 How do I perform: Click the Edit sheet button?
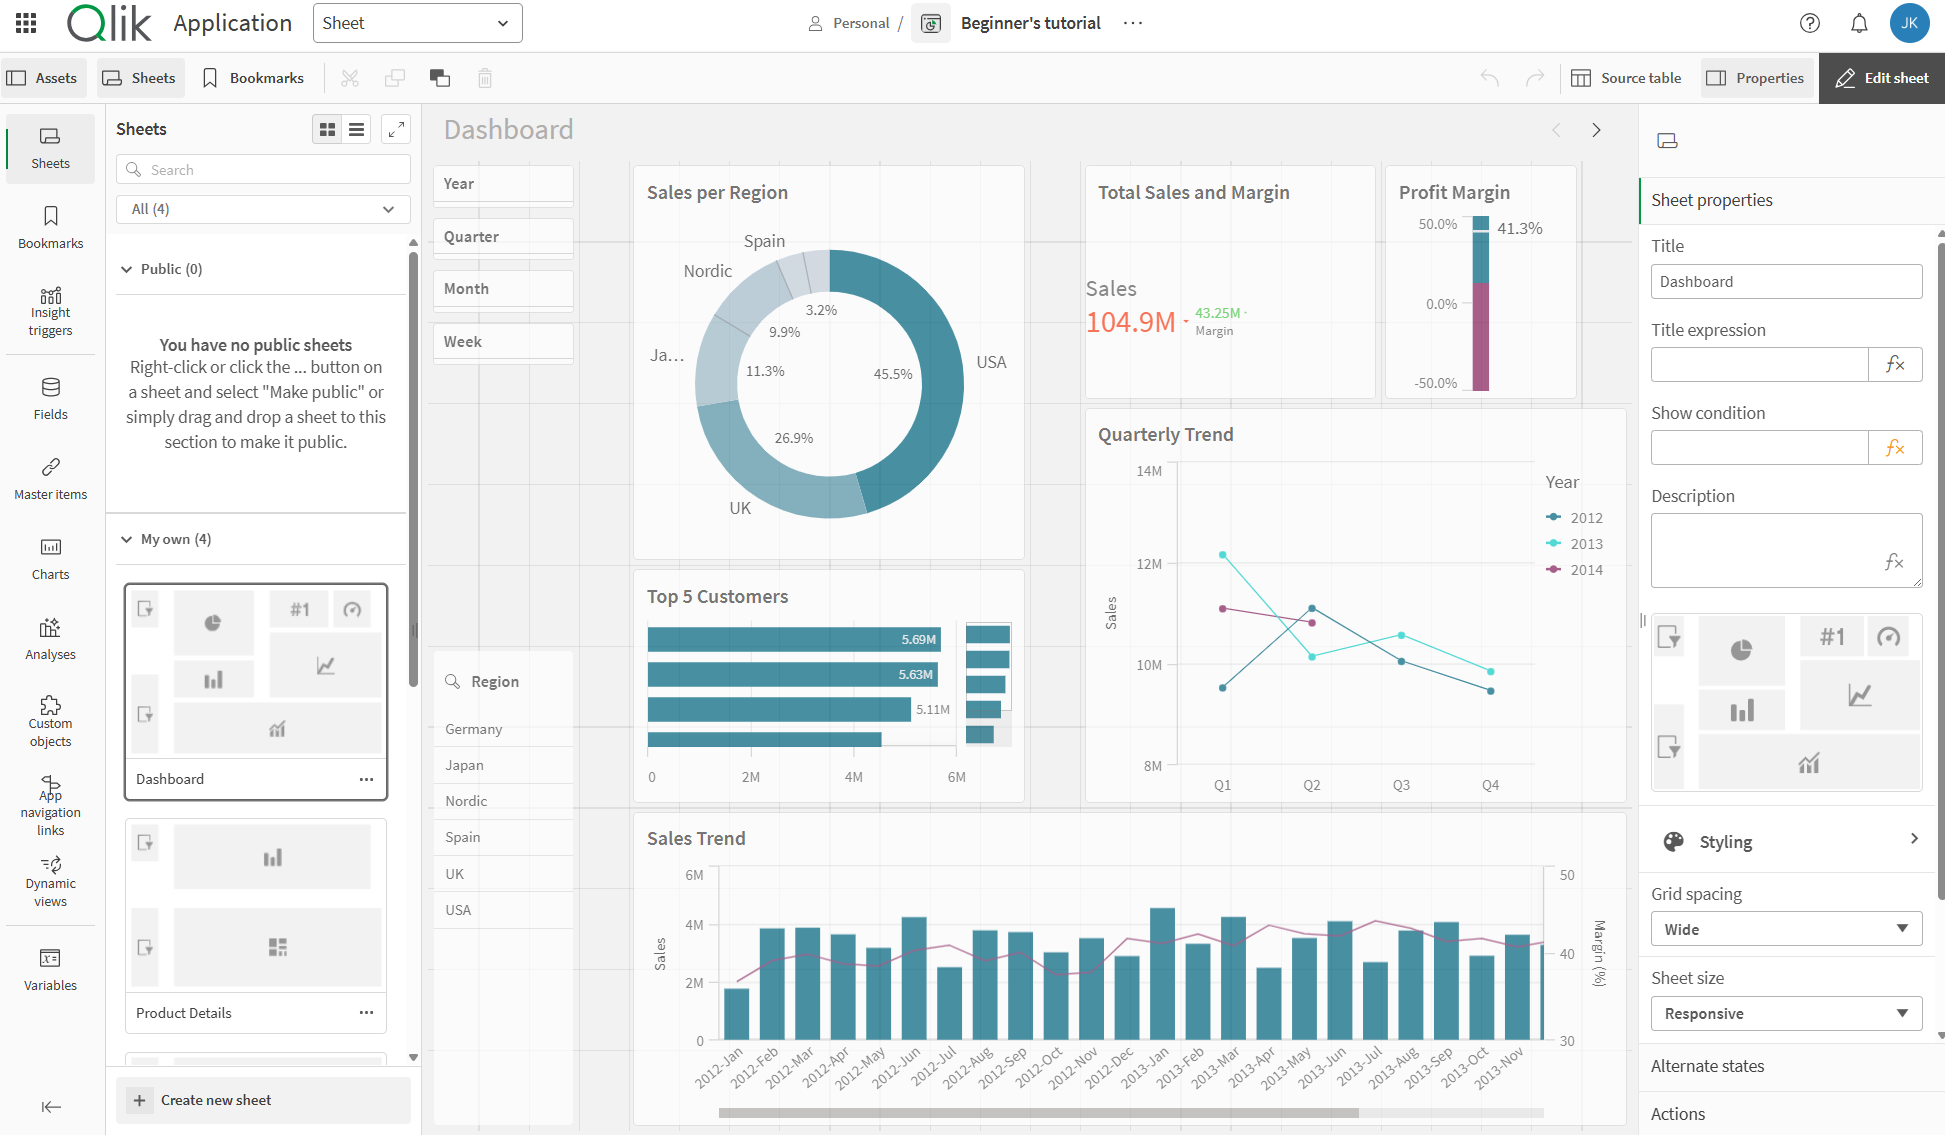click(1881, 78)
